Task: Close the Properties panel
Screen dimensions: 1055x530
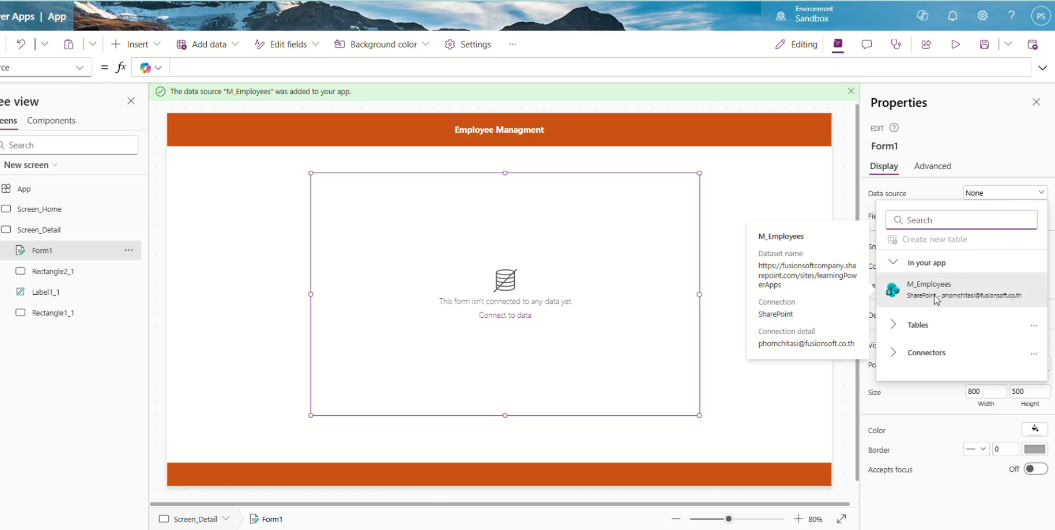Action: [x=1036, y=102]
